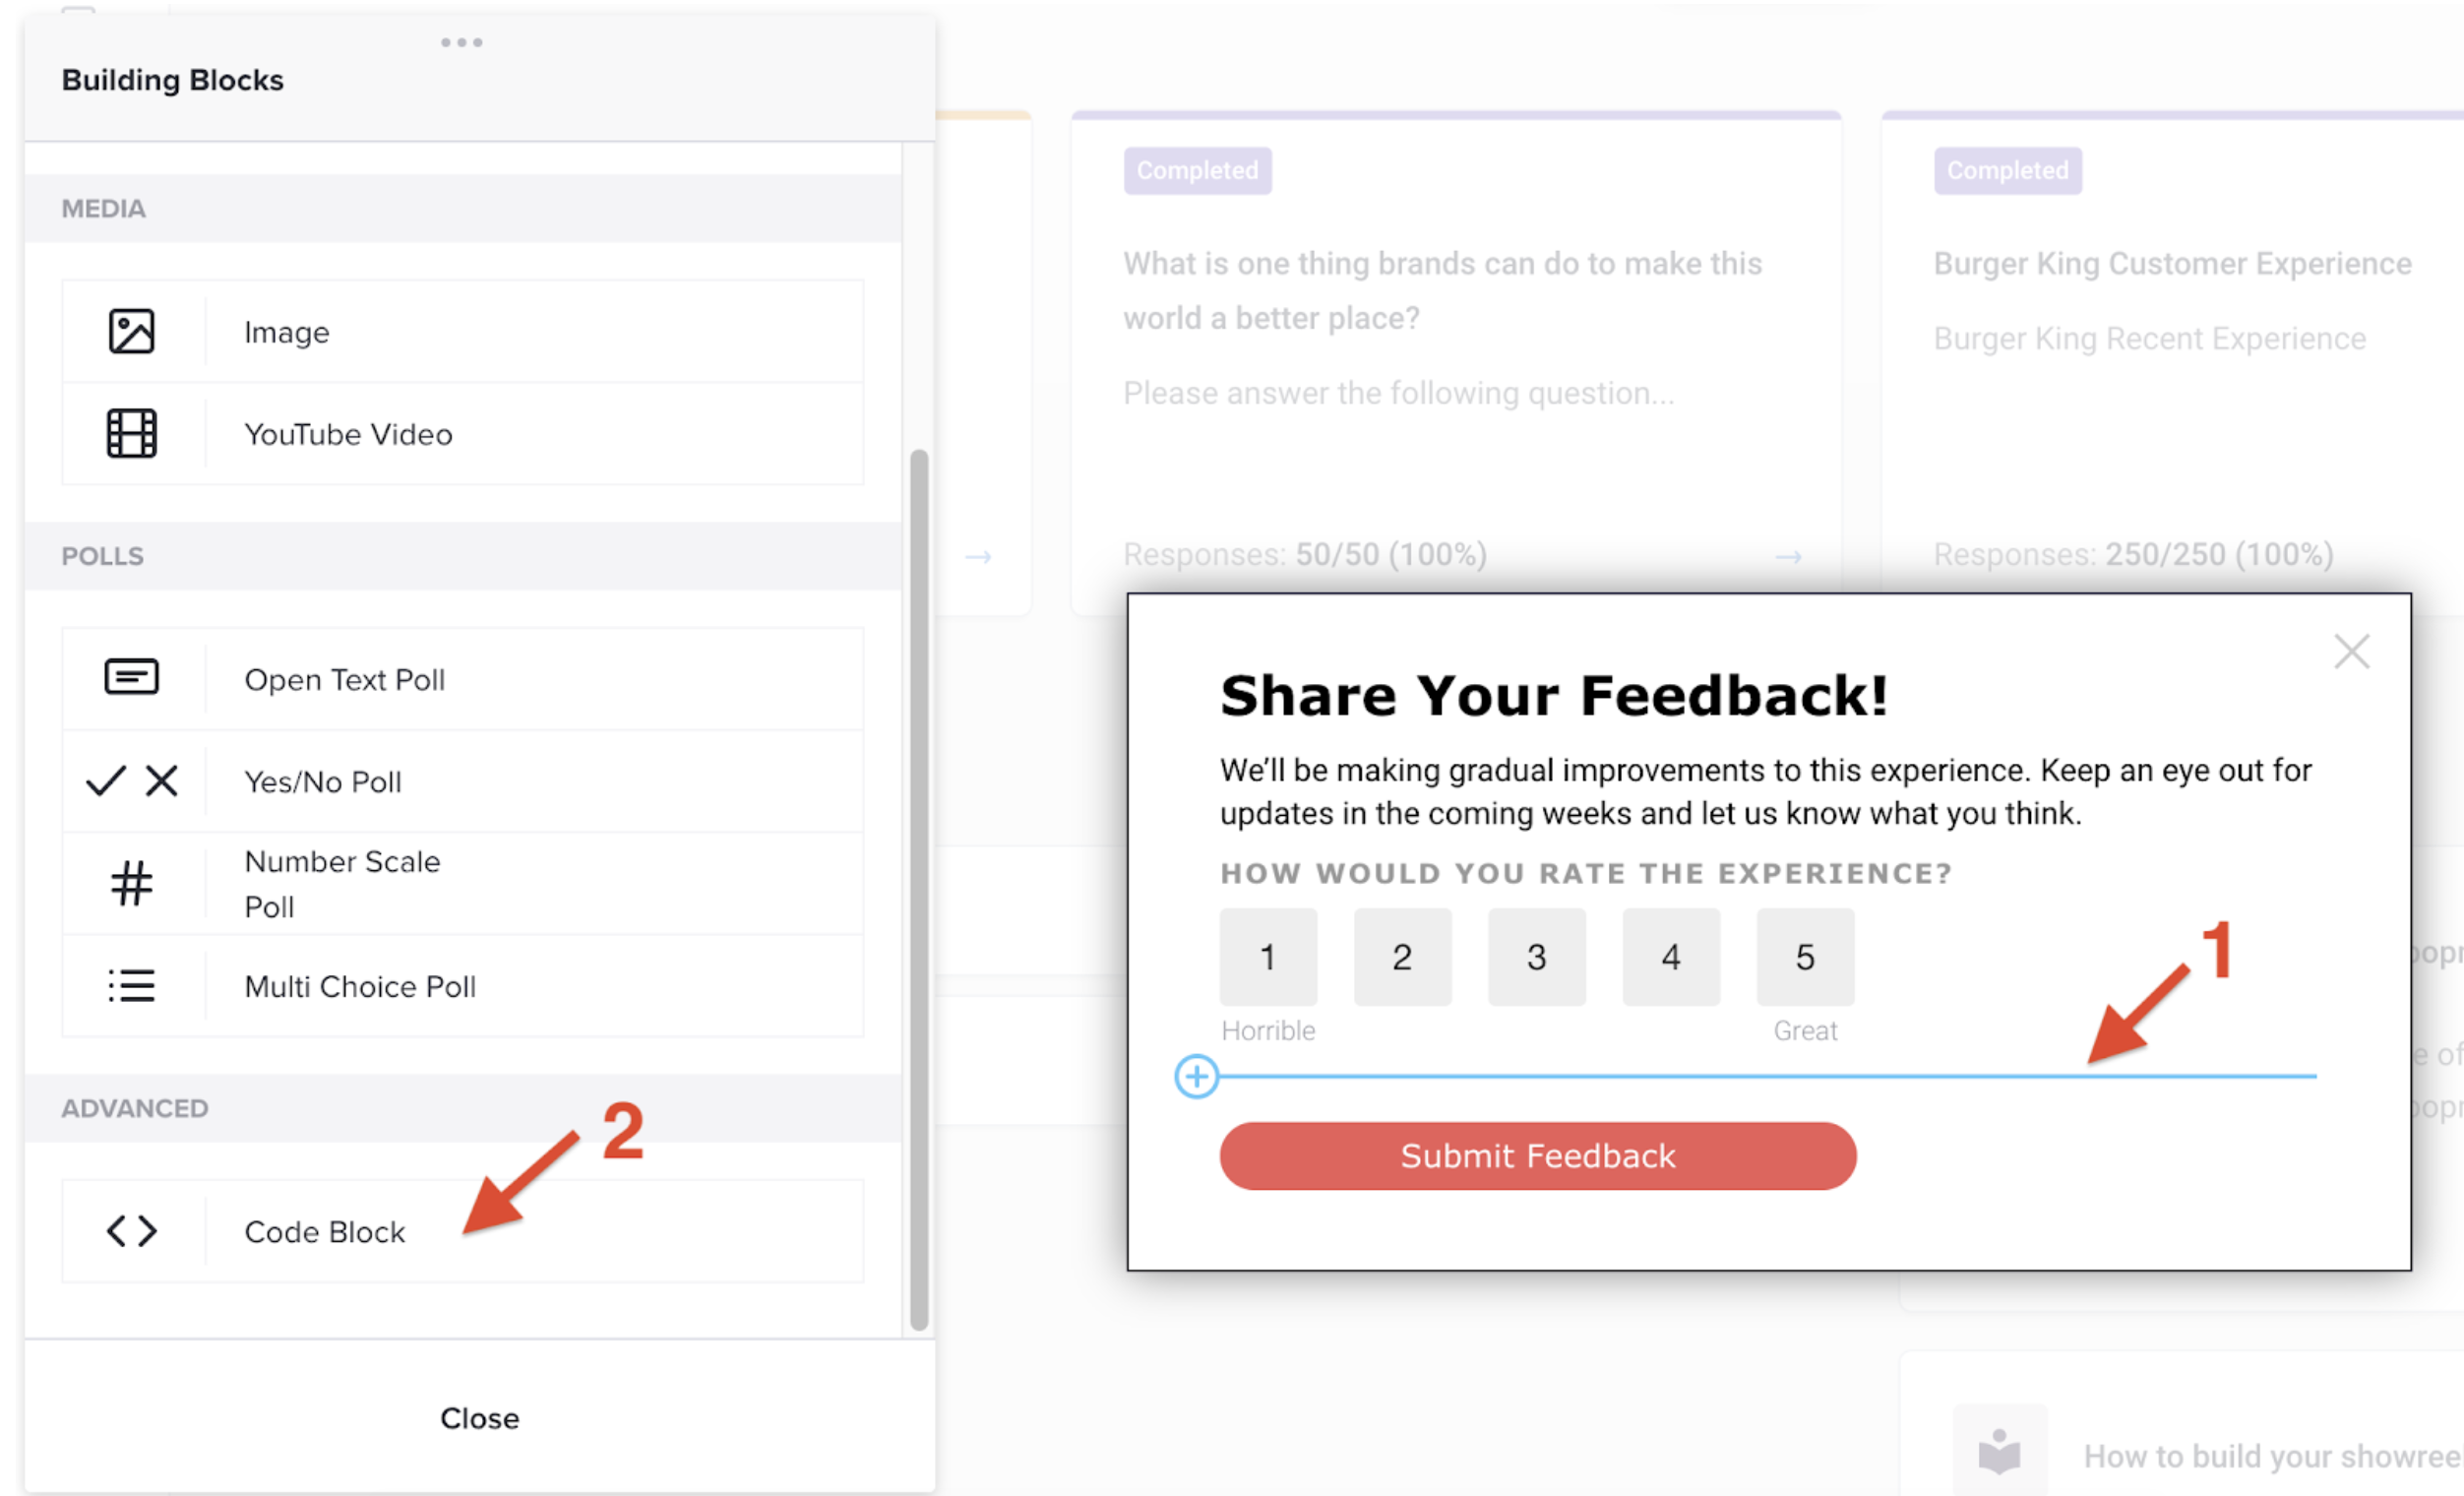Rate the experience as 1
This screenshot has width=2464, height=1496.
(x=1268, y=957)
